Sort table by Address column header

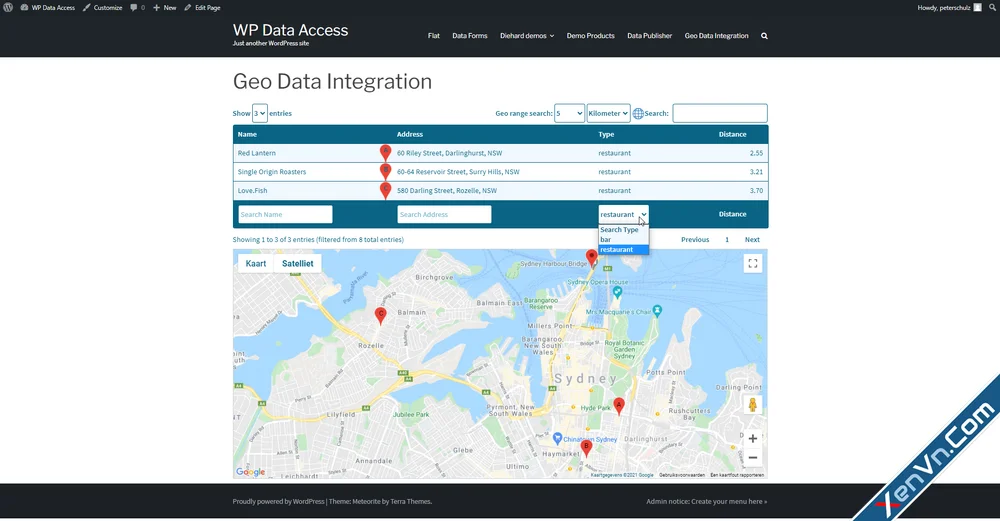point(409,135)
